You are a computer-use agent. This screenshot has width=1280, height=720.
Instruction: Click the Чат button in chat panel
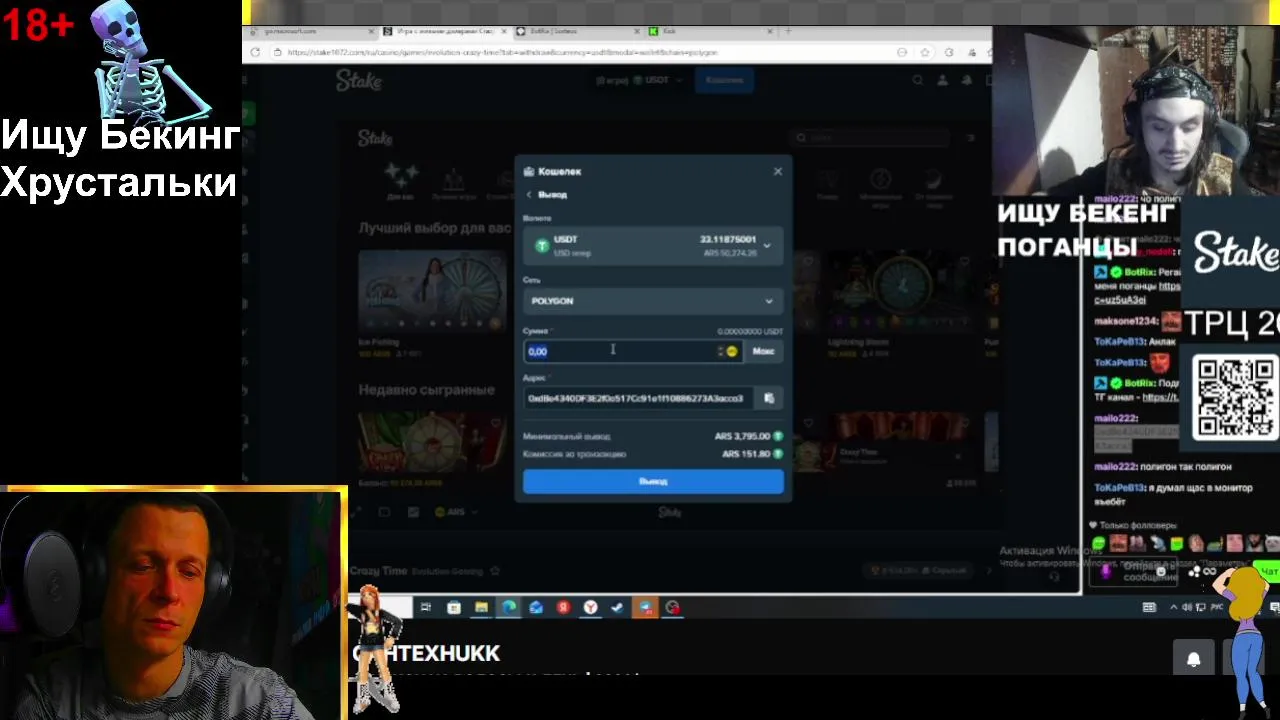[1269, 572]
